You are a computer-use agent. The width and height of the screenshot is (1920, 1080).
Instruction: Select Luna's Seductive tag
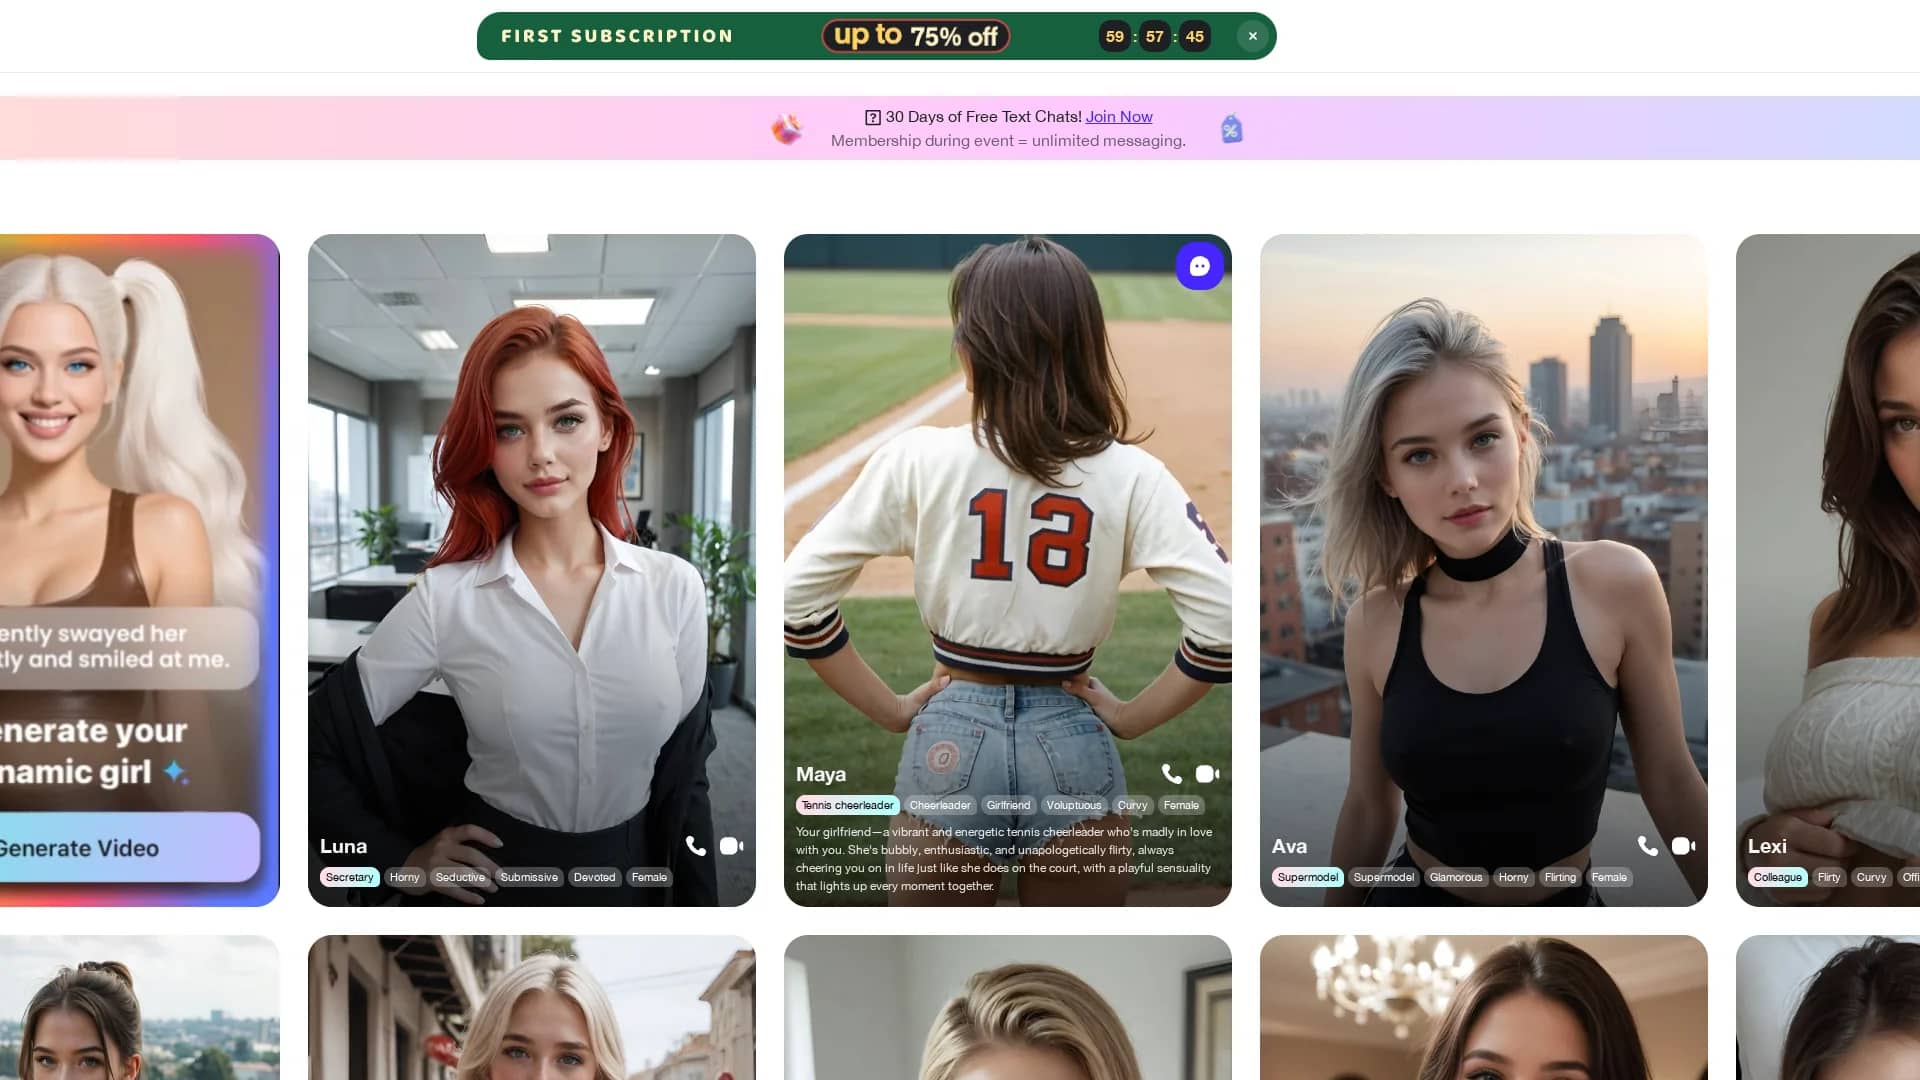[x=460, y=877]
